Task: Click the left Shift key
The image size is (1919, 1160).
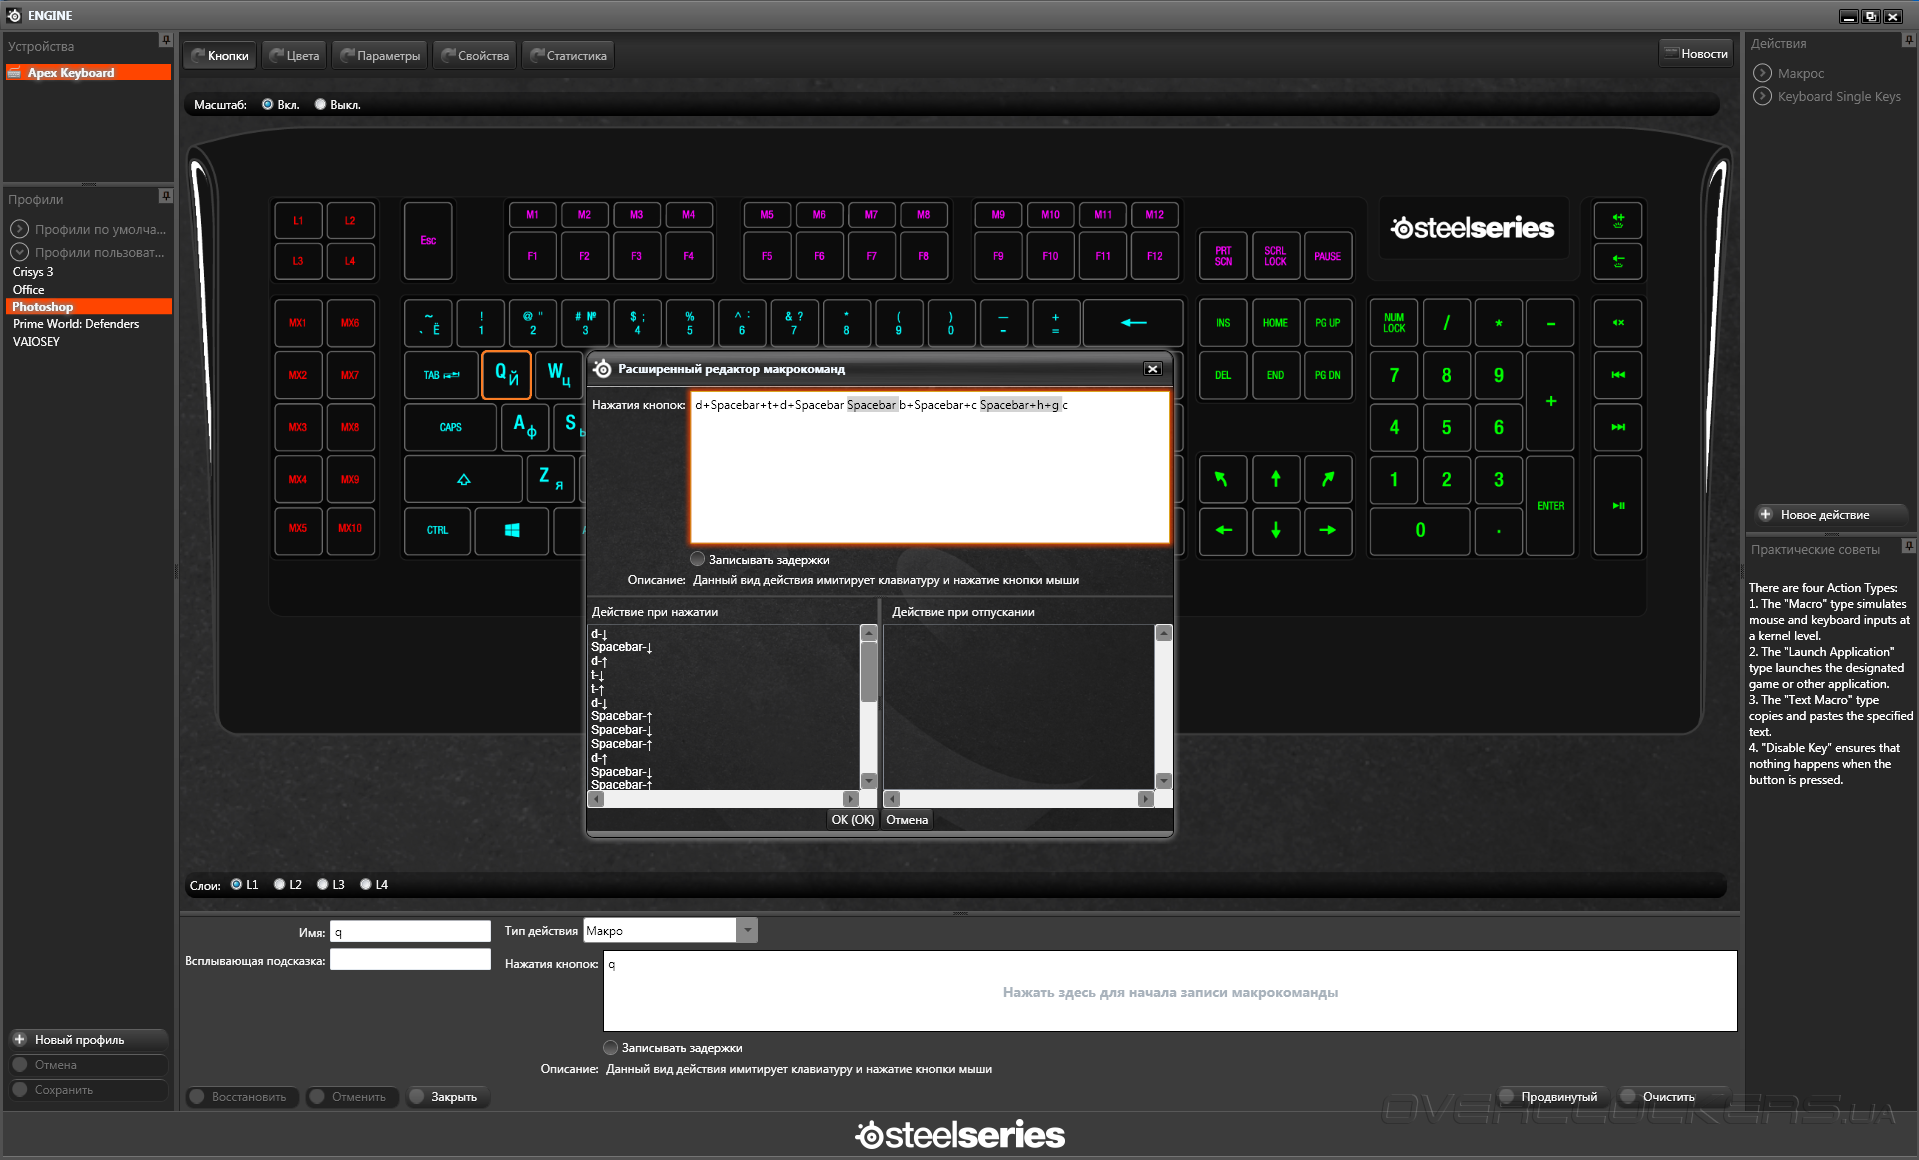Action: click(x=463, y=479)
